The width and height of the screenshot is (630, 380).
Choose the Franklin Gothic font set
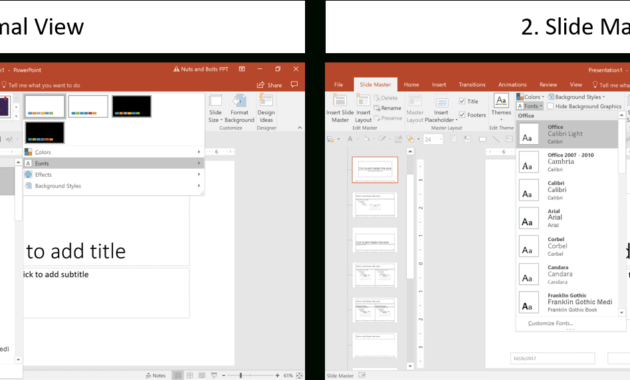click(x=567, y=302)
